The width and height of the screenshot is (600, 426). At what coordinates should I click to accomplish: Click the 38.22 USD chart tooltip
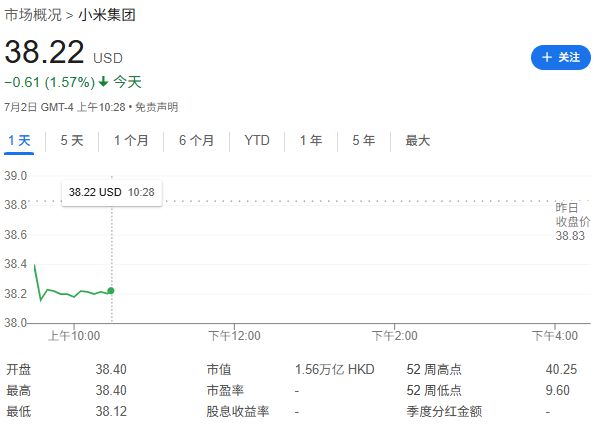tap(111, 192)
